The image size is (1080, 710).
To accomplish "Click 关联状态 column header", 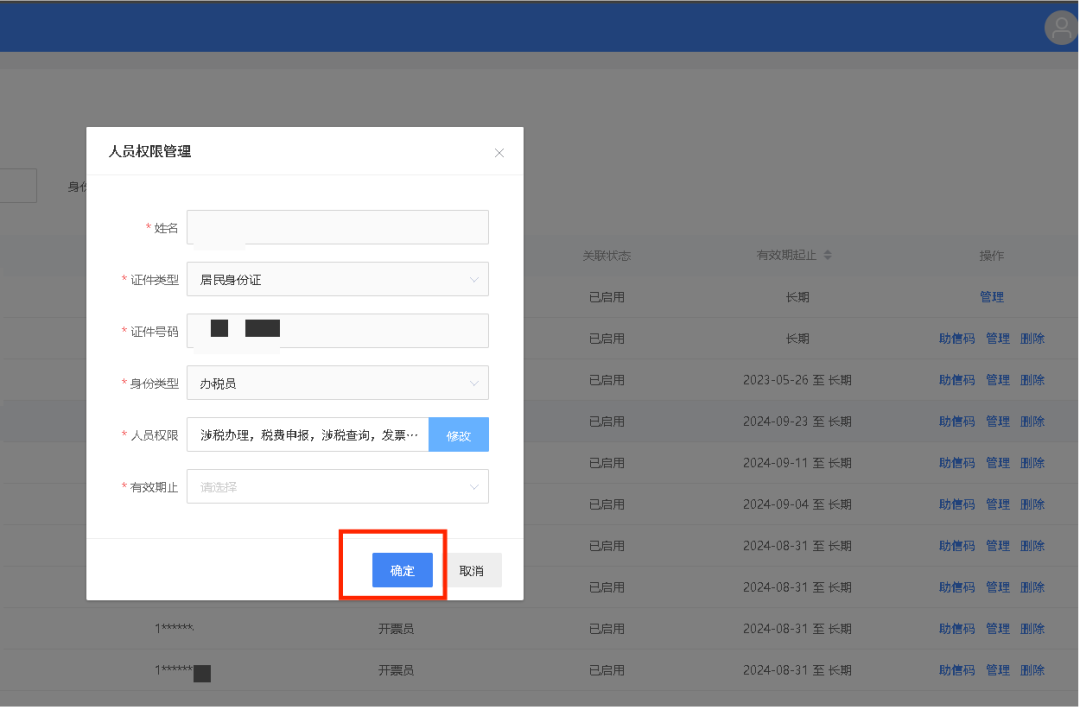I will tap(607, 256).
